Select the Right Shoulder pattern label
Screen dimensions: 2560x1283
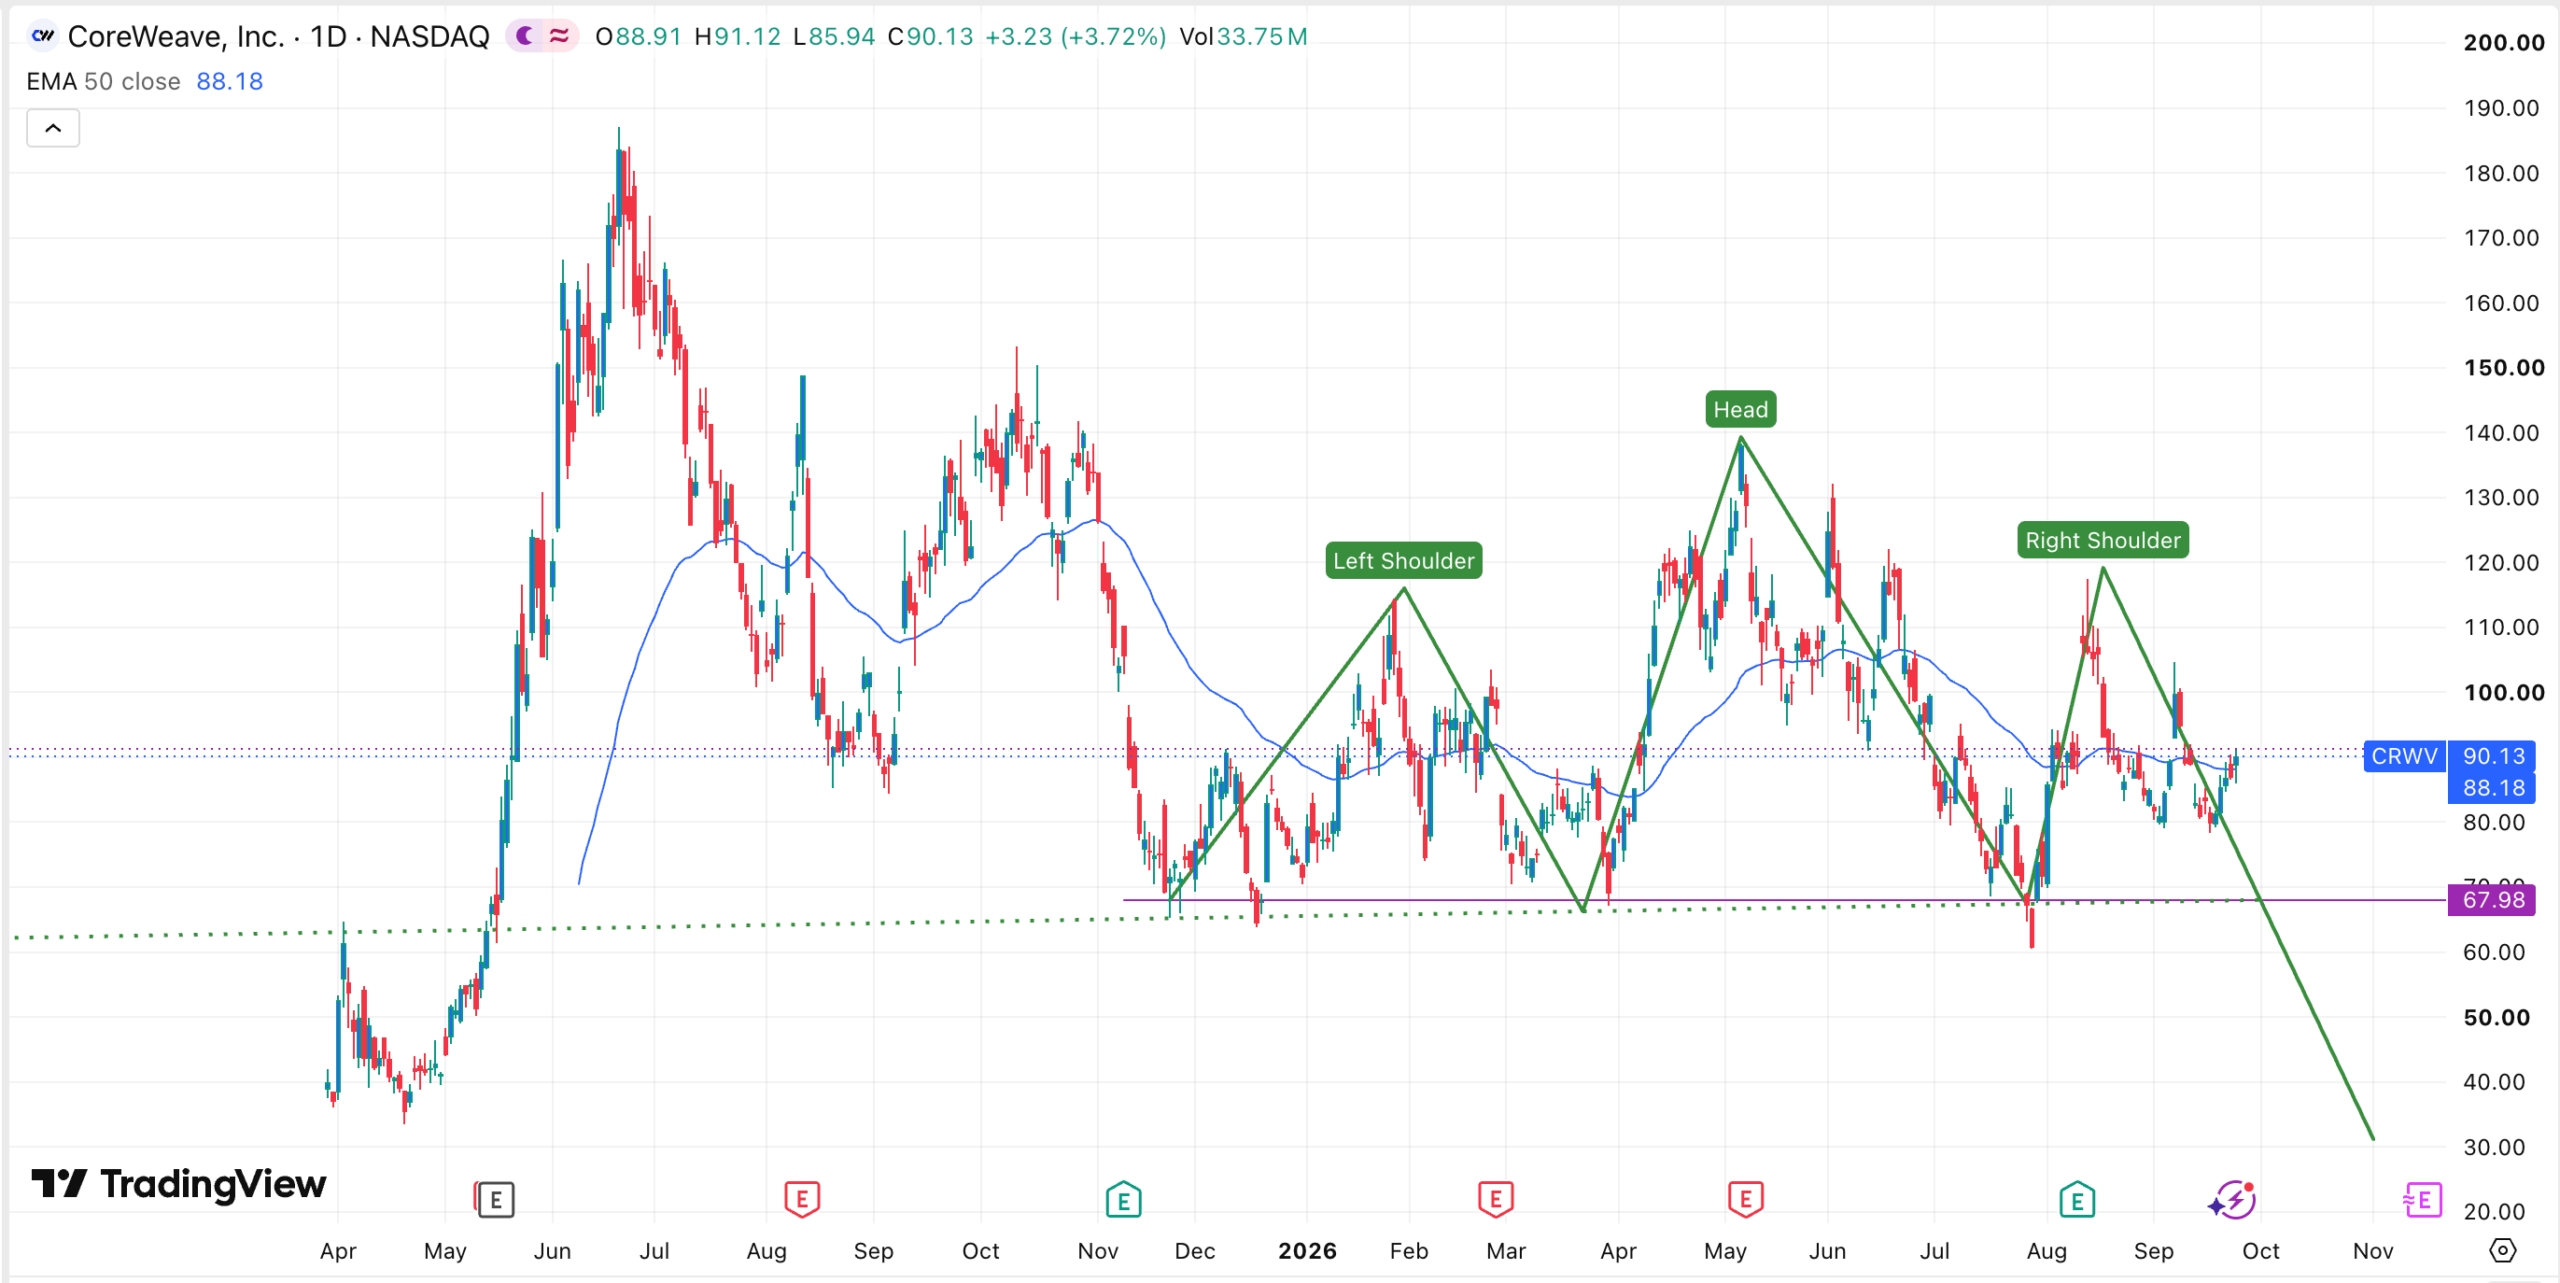(2102, 540)
